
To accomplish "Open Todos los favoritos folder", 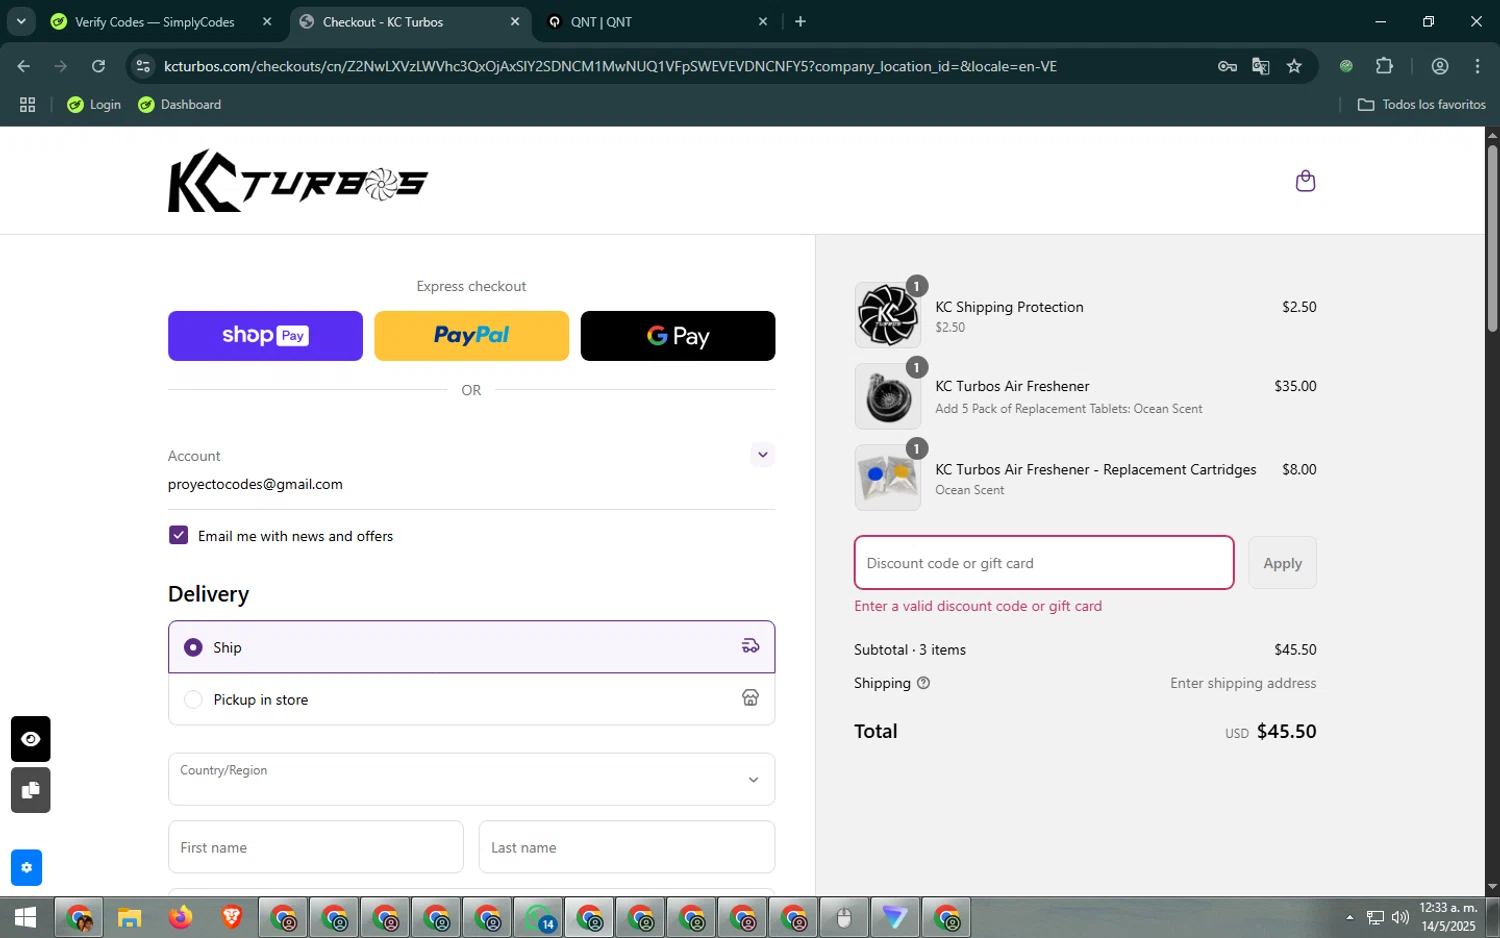I will tap(1421, 104).
